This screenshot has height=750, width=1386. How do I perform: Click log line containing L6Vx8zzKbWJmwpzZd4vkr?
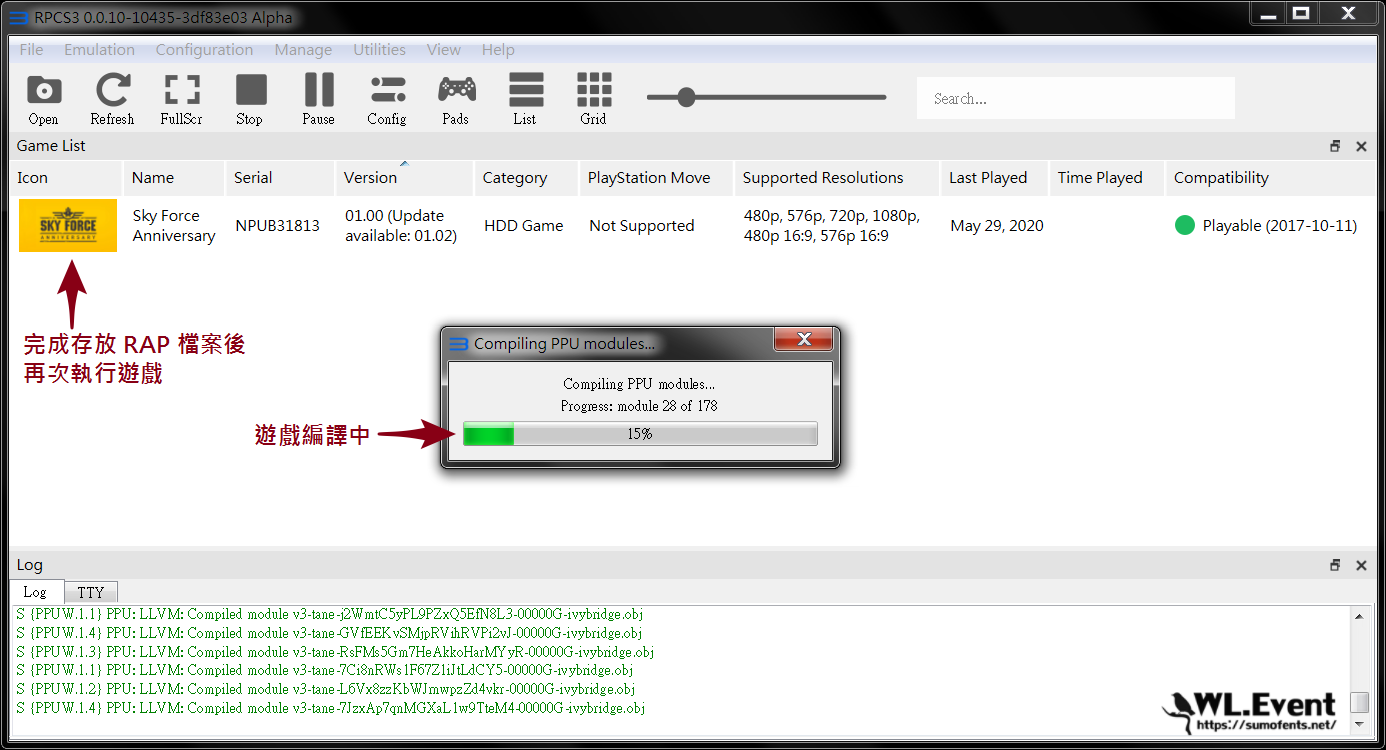coord(326,689)
